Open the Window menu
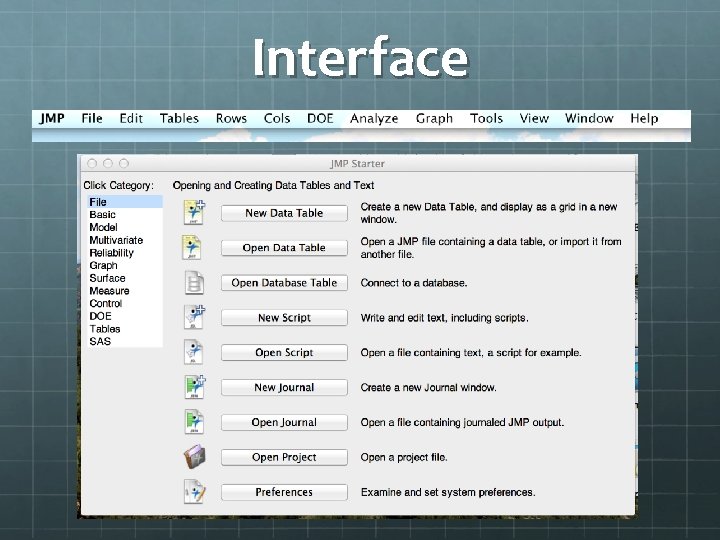This screenshot has width=720, height=540. point(589,118)
